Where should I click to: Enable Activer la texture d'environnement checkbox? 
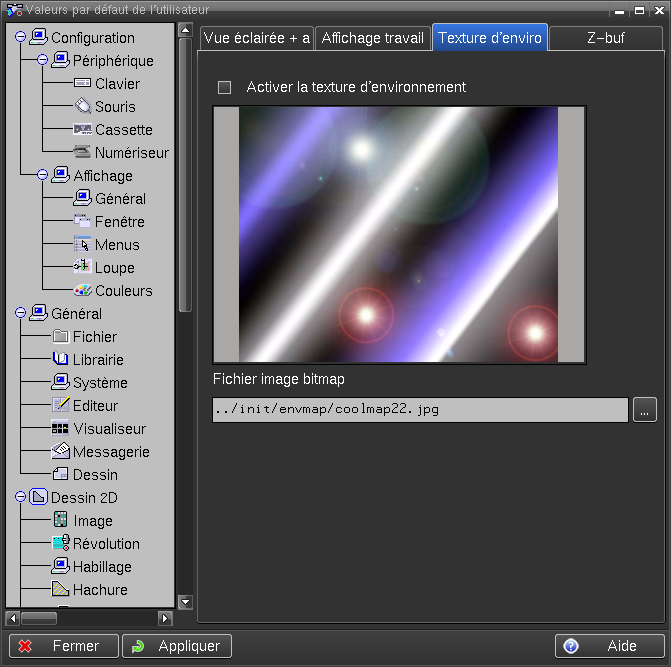coord(224,87)
